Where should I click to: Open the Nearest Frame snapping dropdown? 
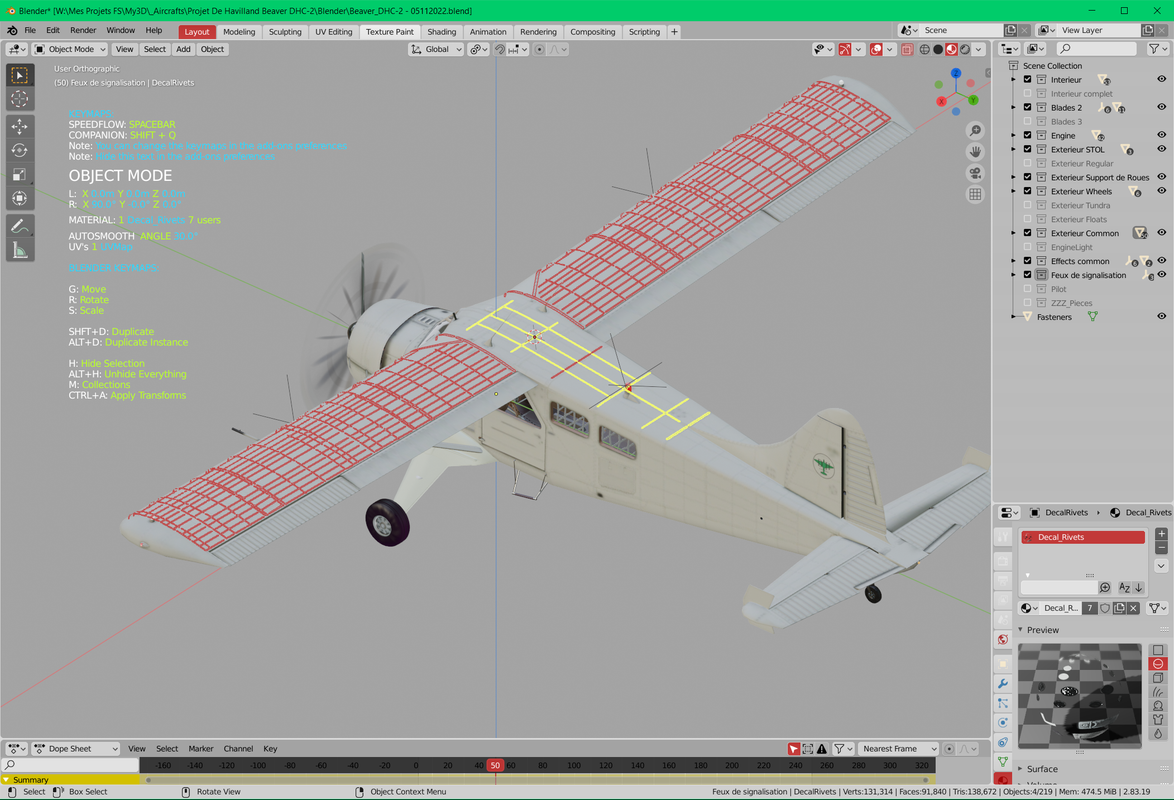click(x=897, y=748)
